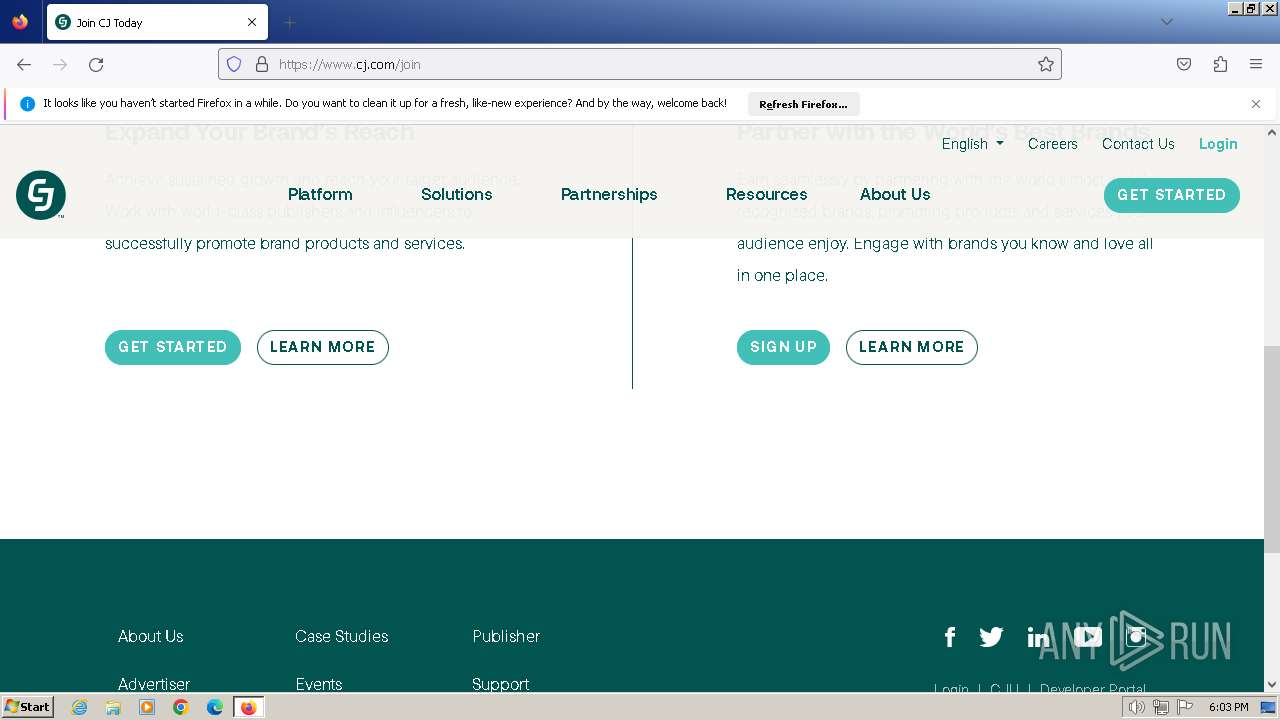
Task: Click LEARN MORE beside SIGN UP
Action: tap(912, 347)
